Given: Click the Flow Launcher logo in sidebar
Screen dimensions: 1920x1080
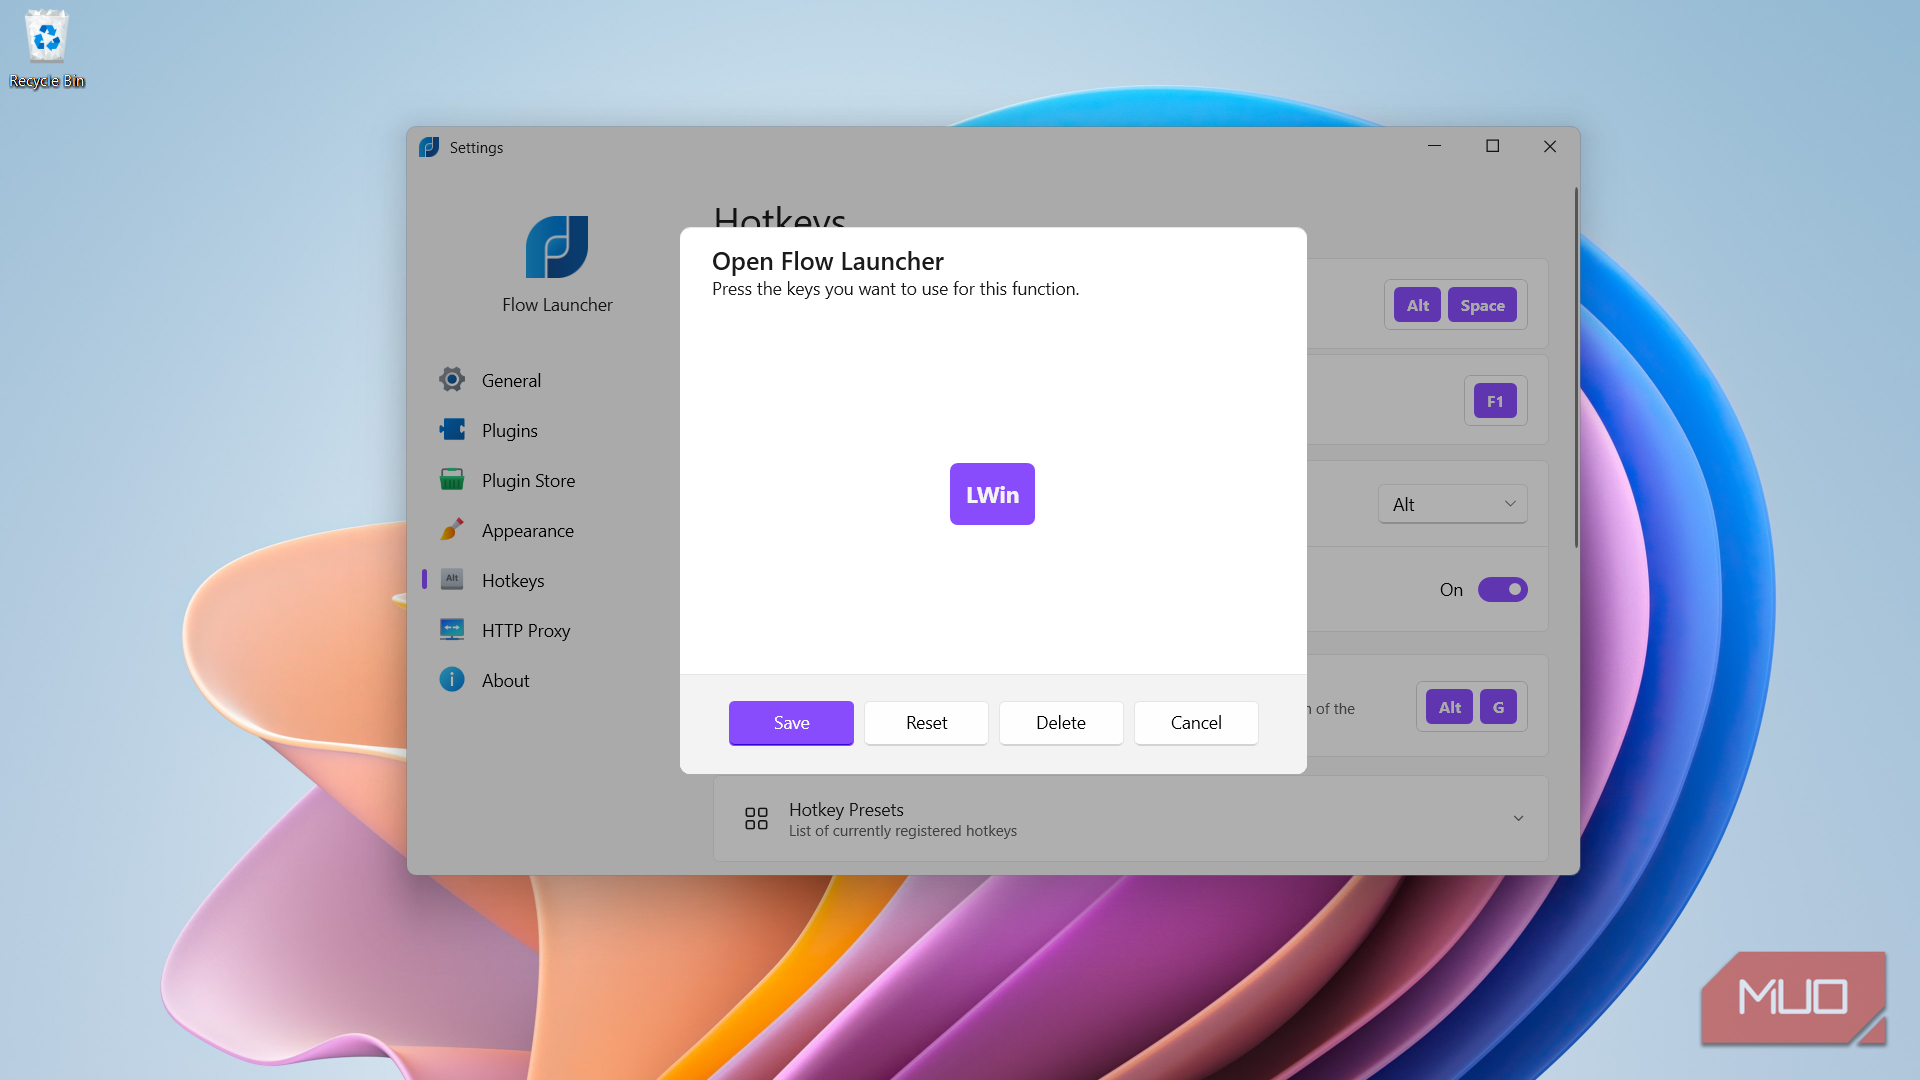Looking at the screenshot, I should (557, 247).
